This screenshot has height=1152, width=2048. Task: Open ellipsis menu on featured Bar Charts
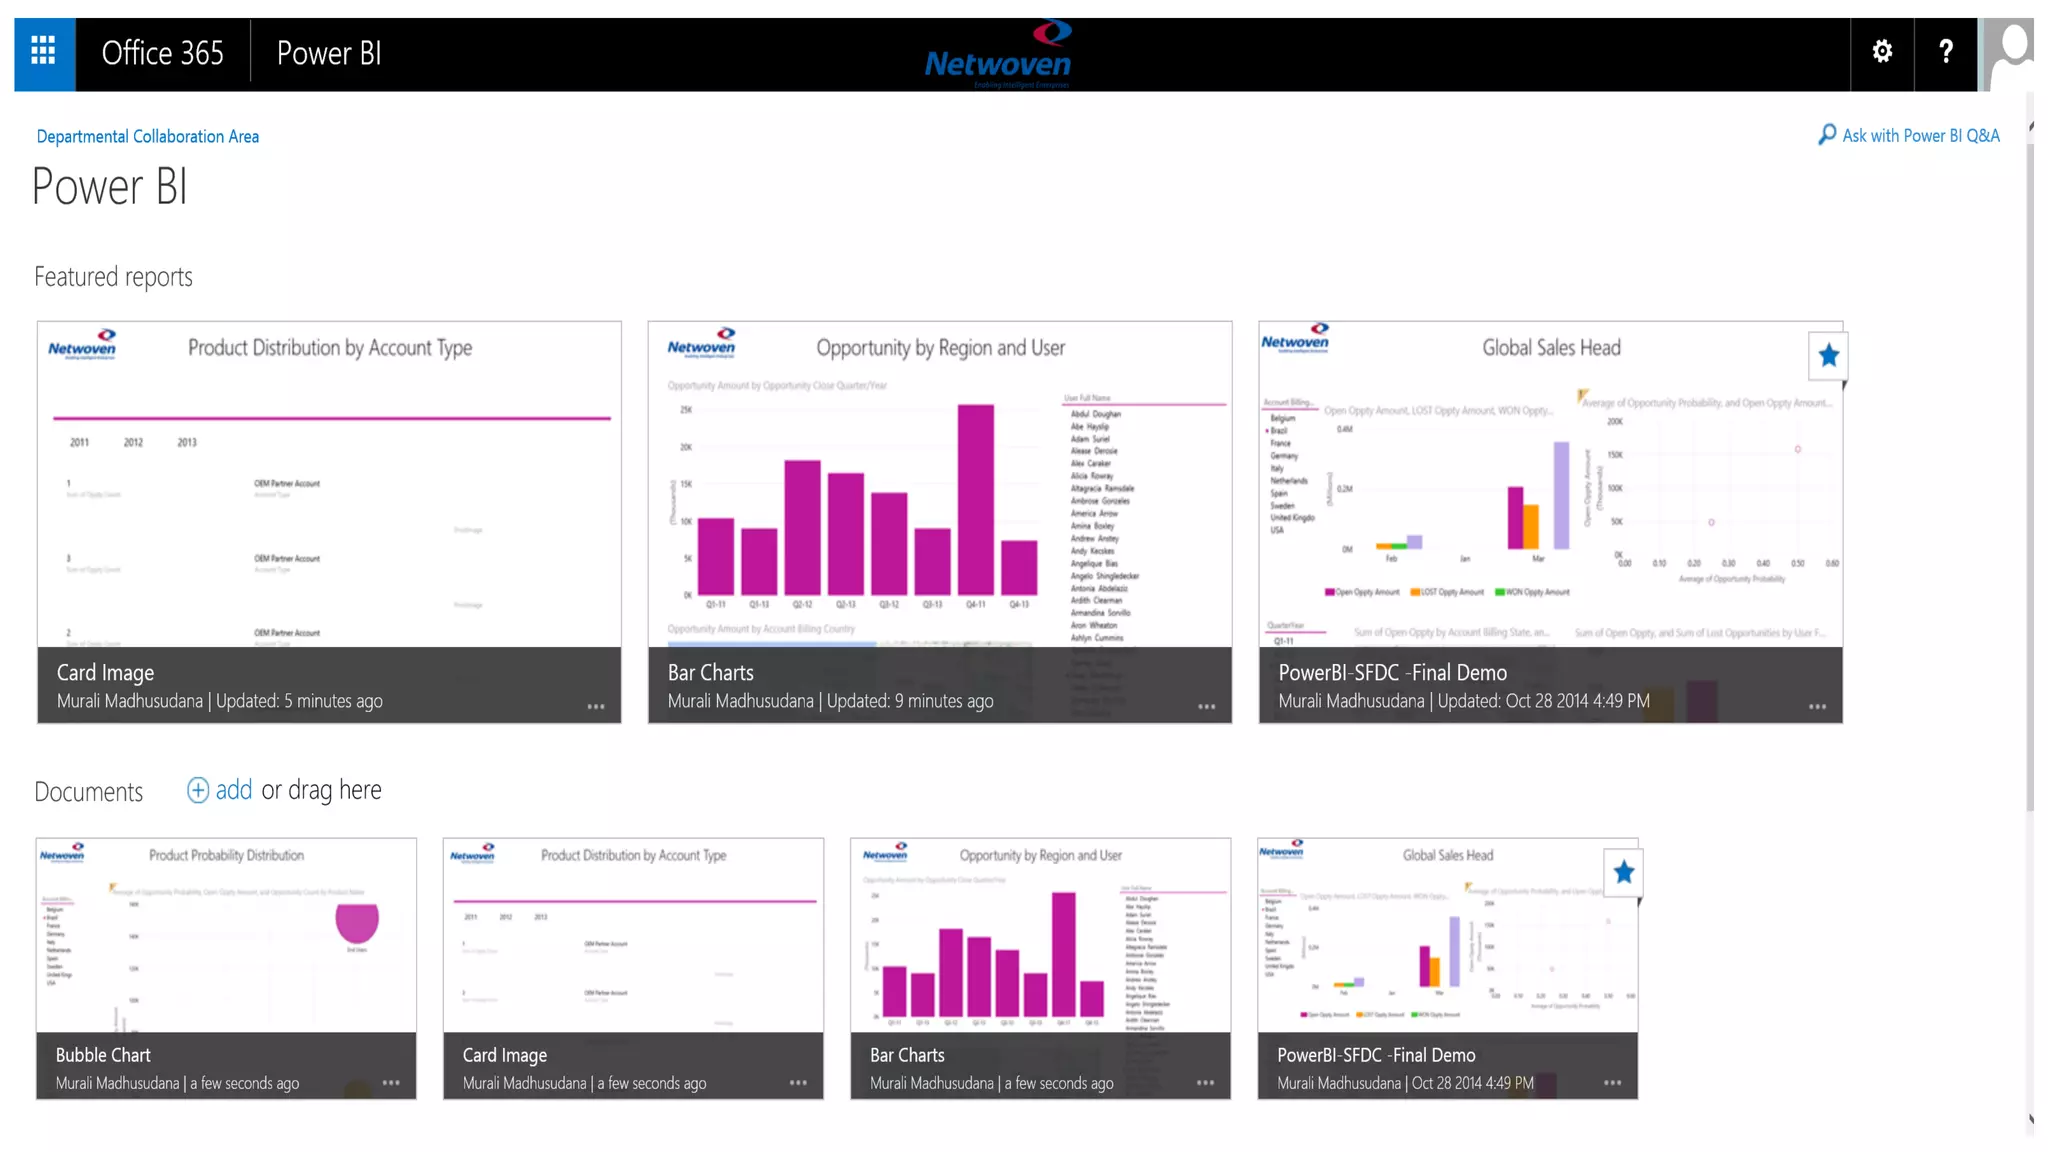(1207, 707)
